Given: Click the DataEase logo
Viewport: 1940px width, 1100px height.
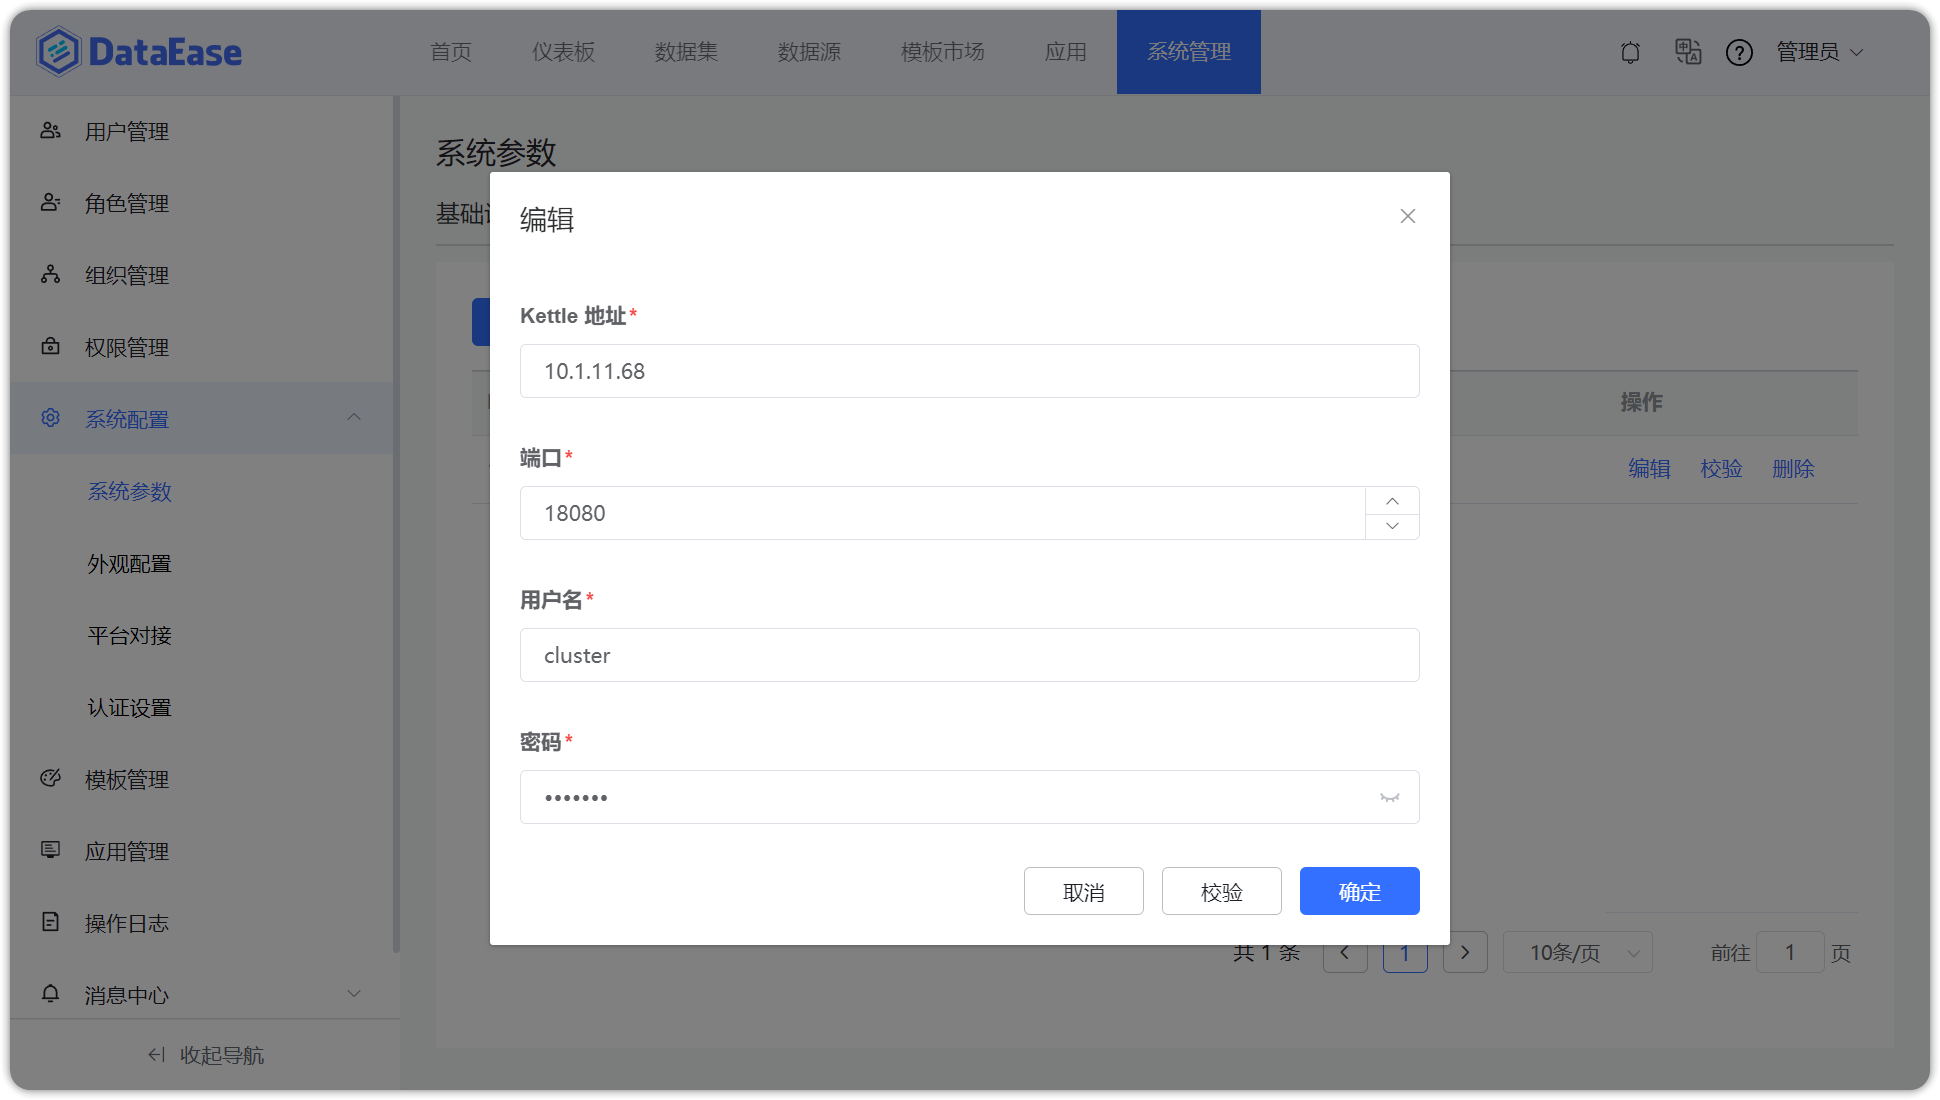Looking at the screenshot, I should [138, 51].
